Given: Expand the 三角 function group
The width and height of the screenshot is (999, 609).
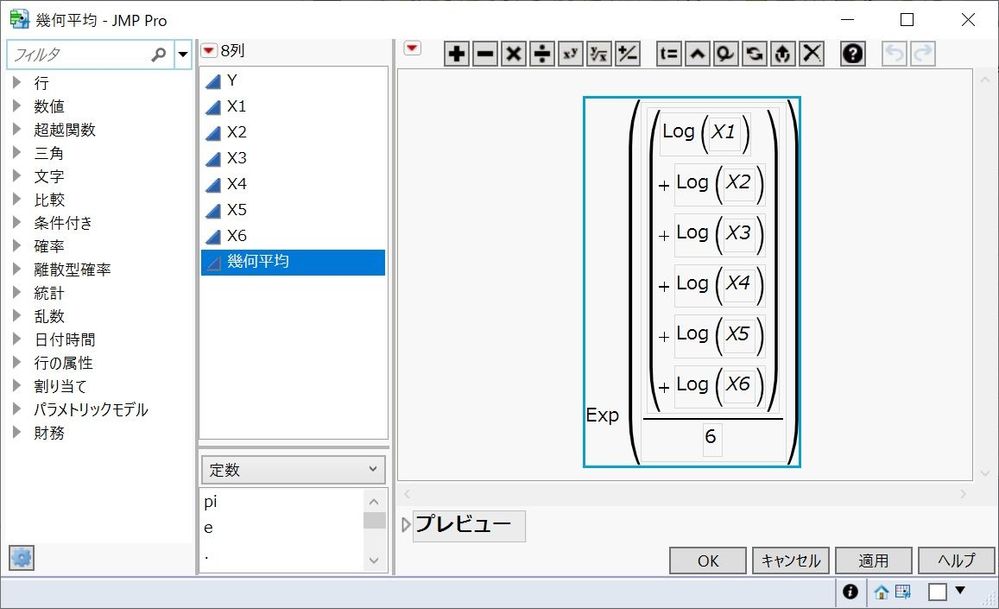Looking at the screenshot, I should pos(17,152).
